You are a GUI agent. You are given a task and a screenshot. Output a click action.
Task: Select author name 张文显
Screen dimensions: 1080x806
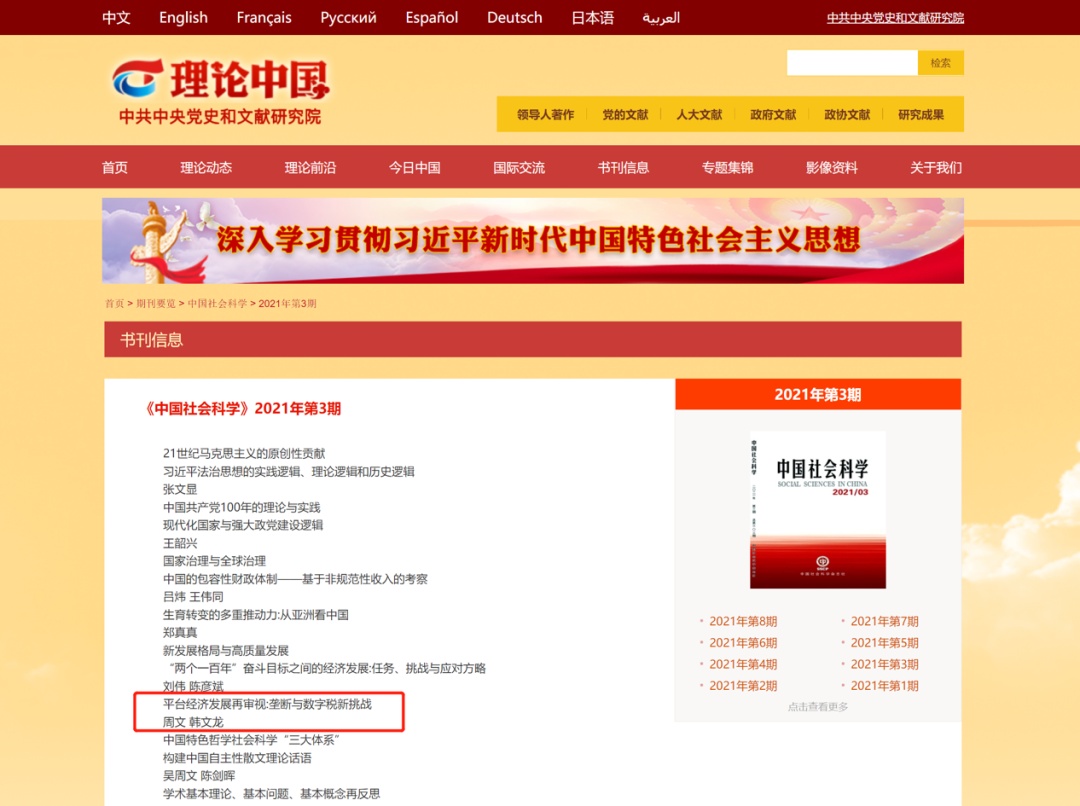pos(180,489)
